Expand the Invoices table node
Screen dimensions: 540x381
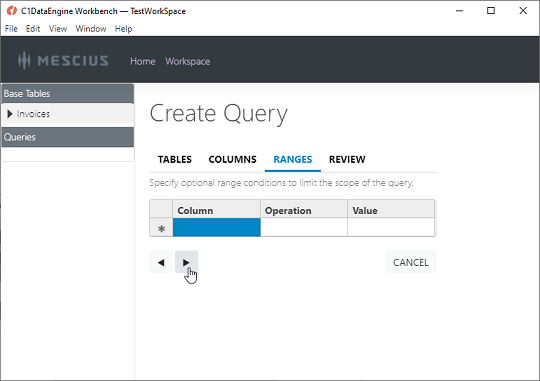(x=10, y=114)
